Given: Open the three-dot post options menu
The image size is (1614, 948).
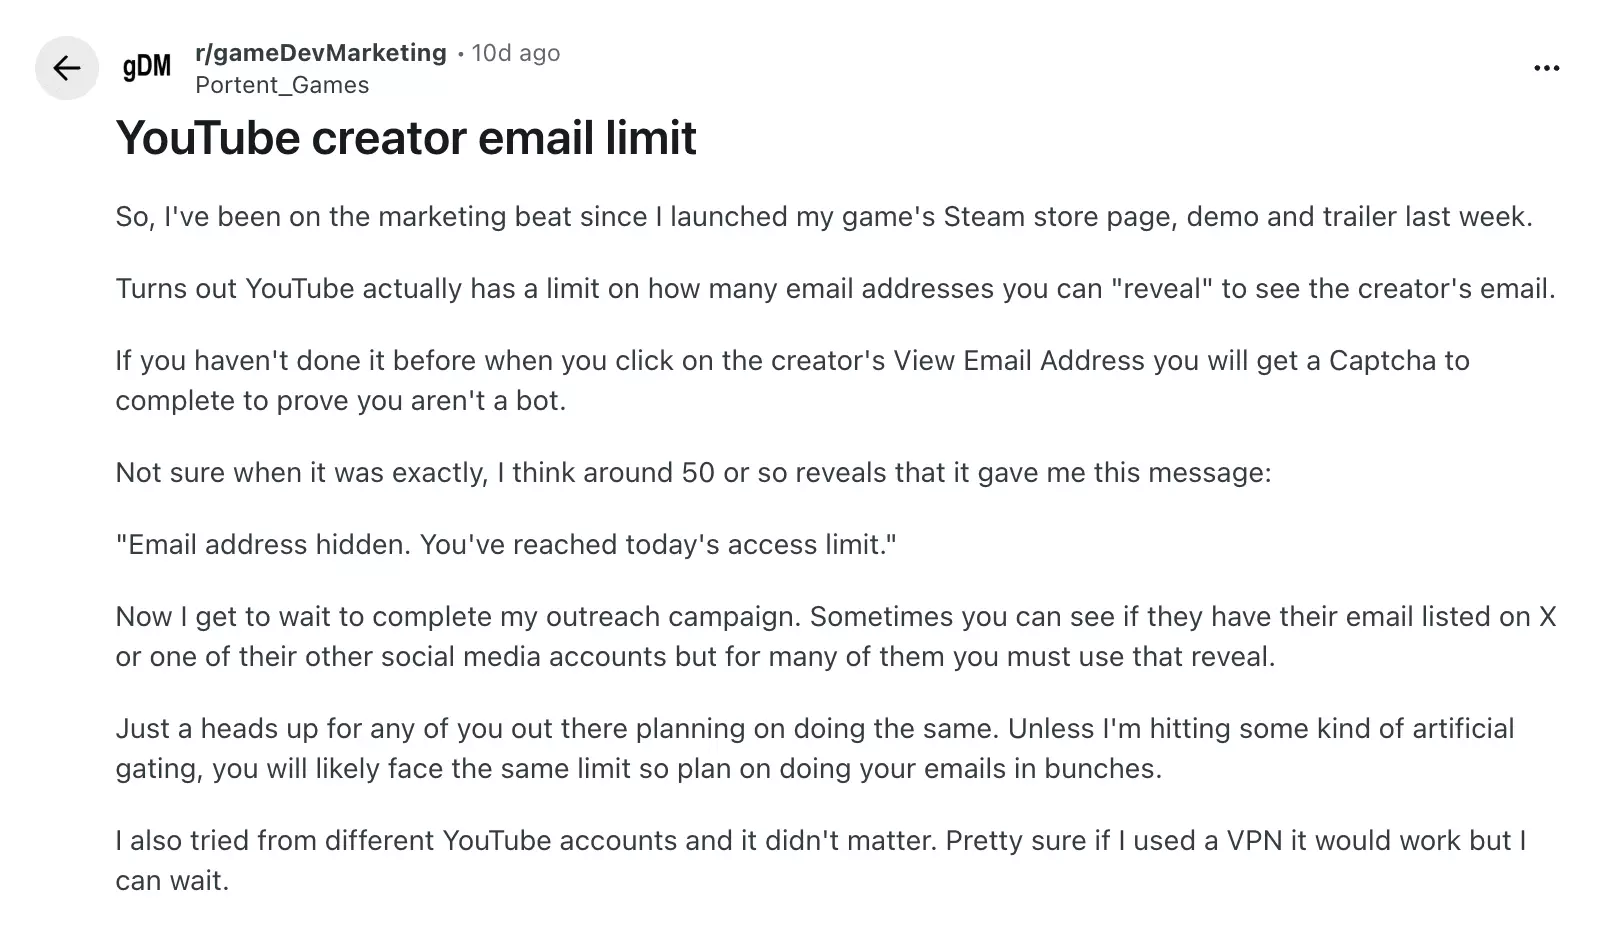Looking at the screenshot, I should coord(1546,68).
